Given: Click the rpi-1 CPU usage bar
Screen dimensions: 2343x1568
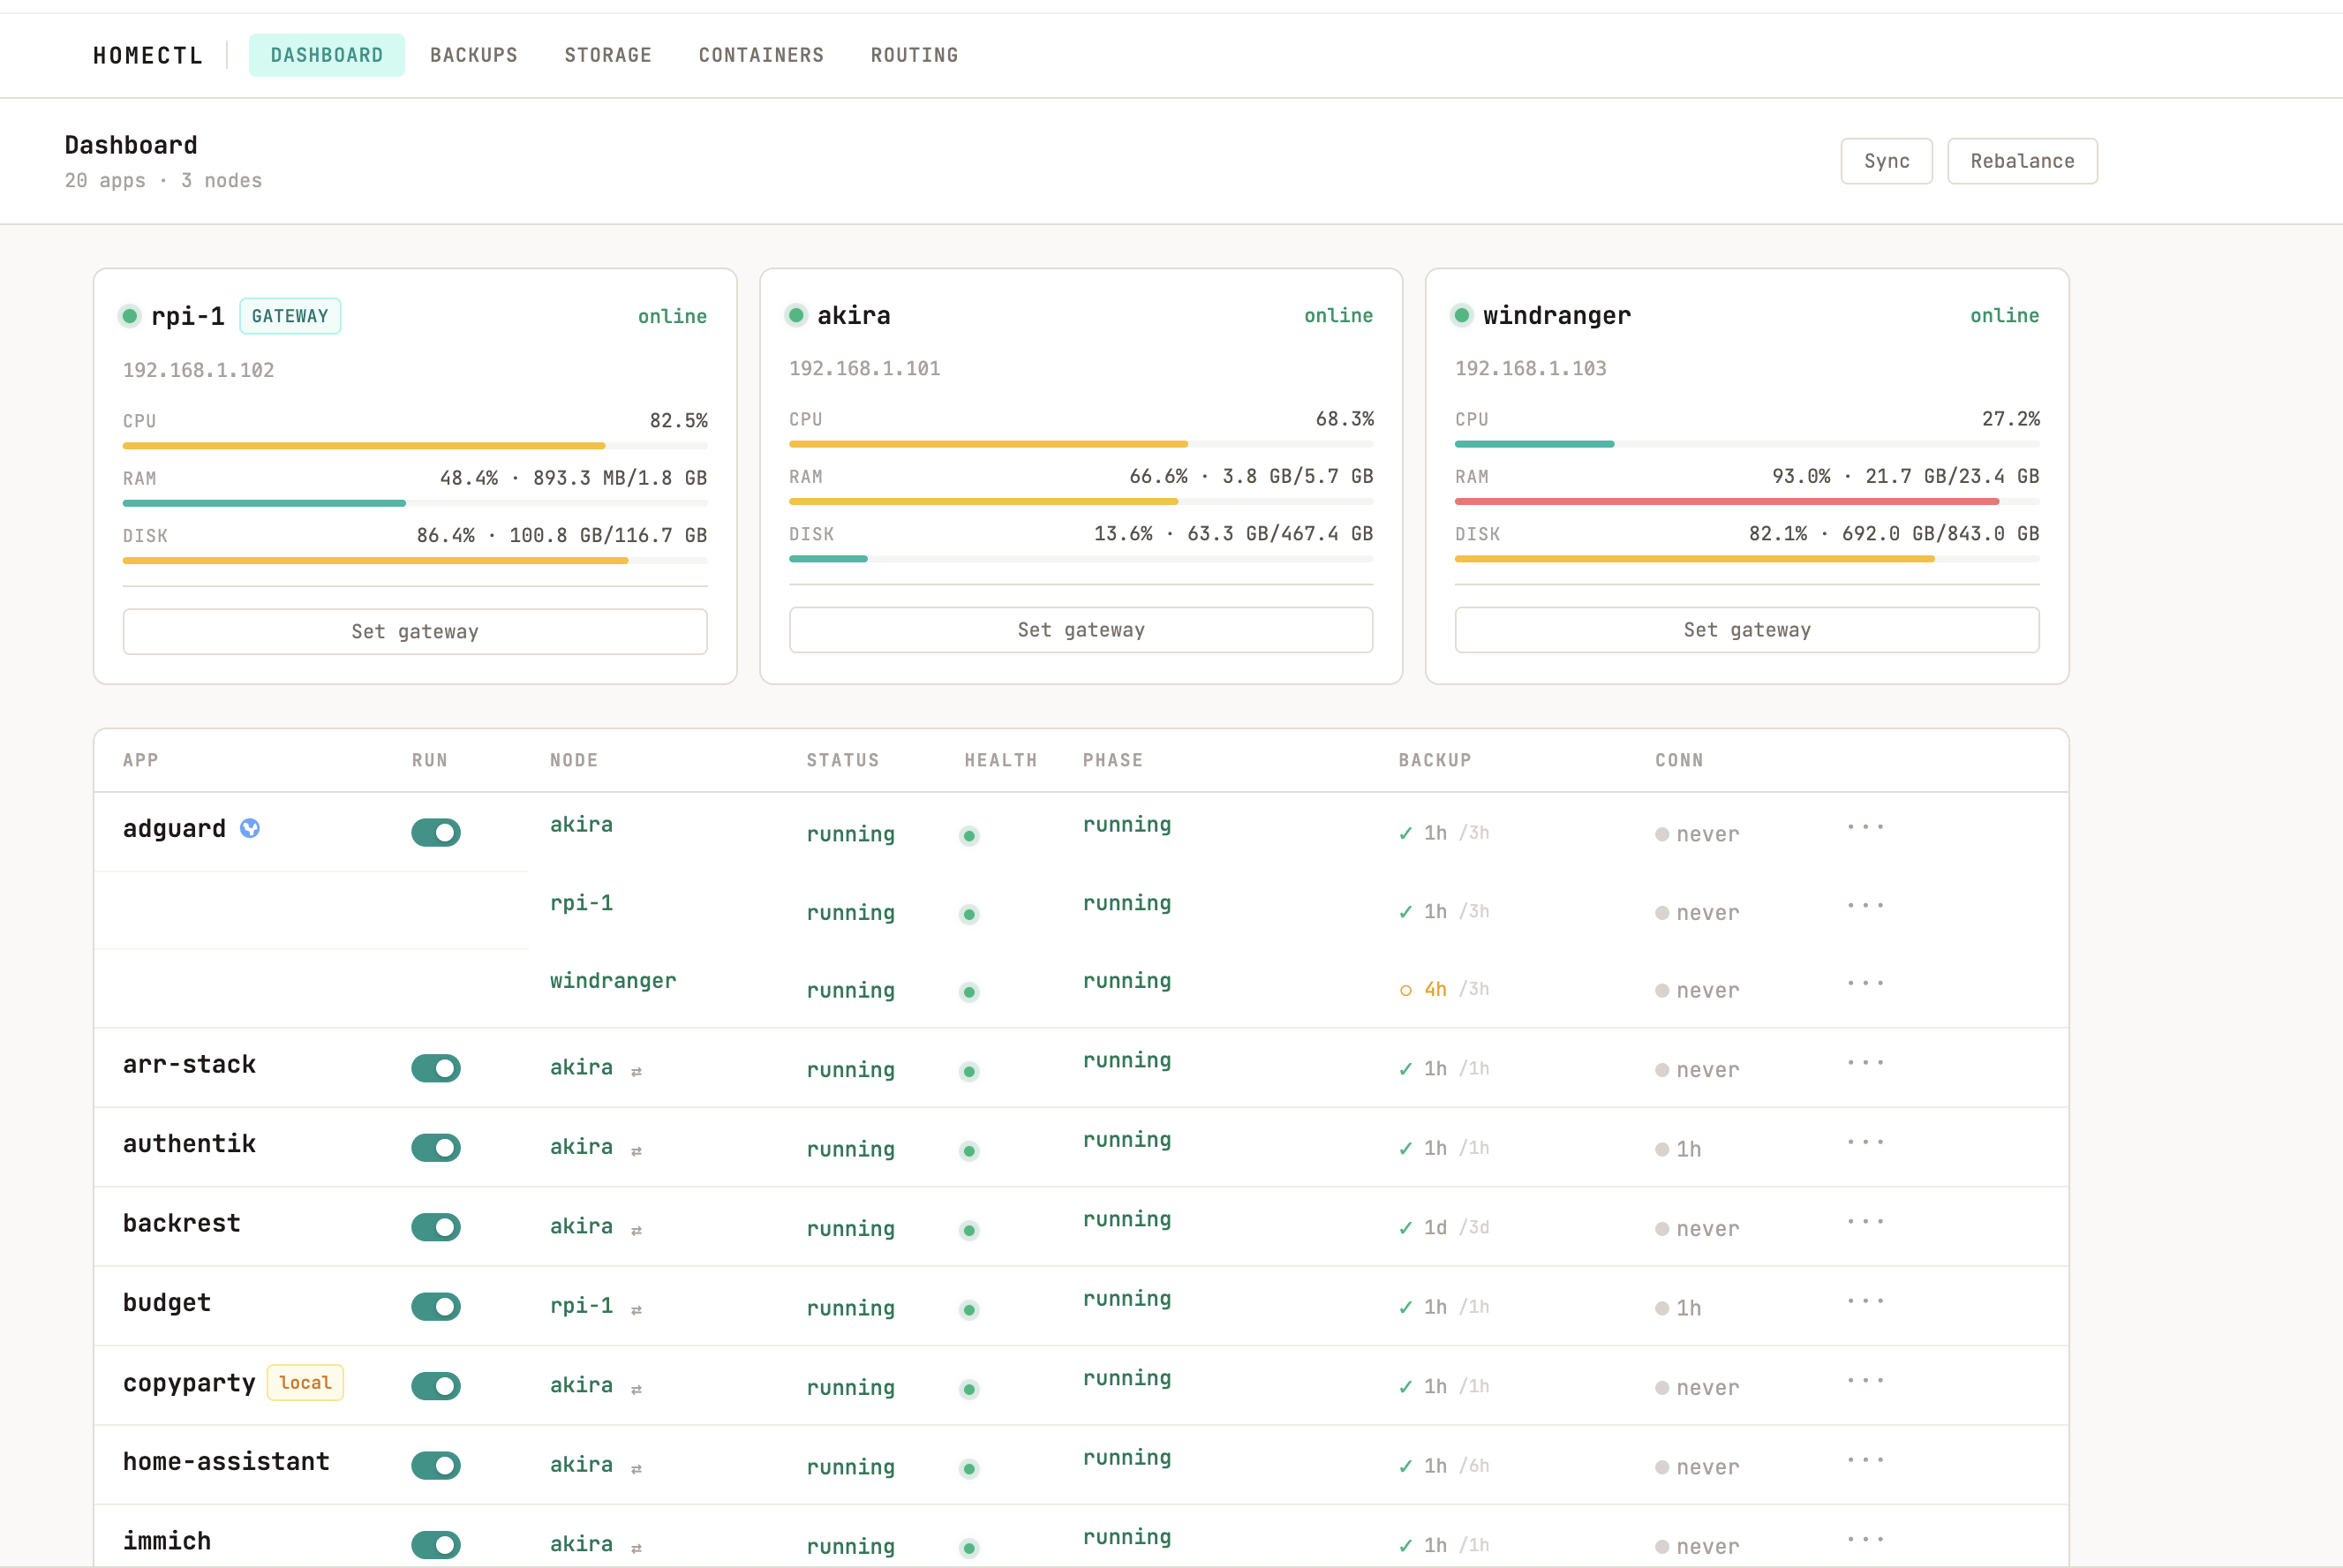Looking at the screenshot, I should click(x=415, y=446).
